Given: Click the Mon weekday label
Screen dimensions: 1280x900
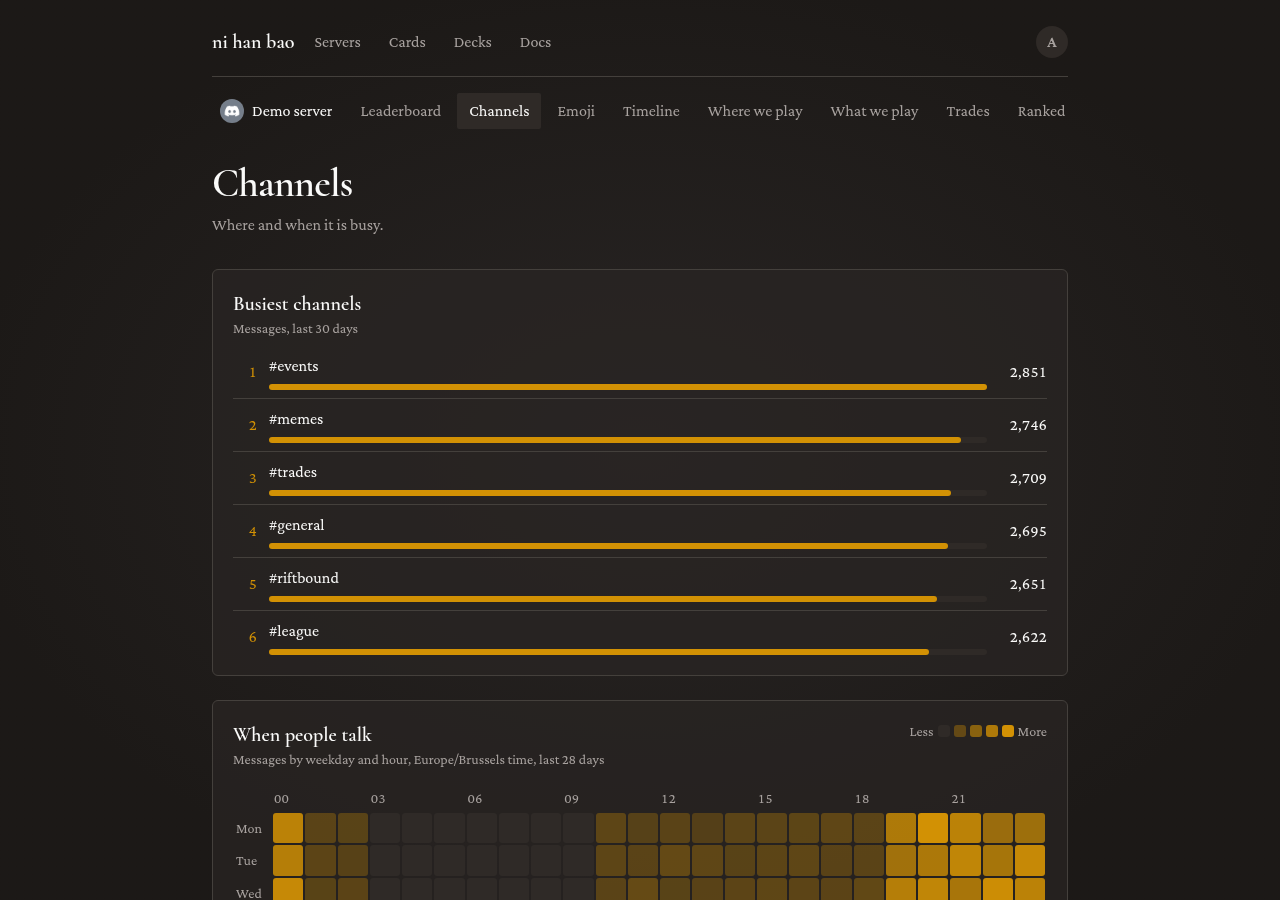Looking at the screenshot, I should coord(249,829).
